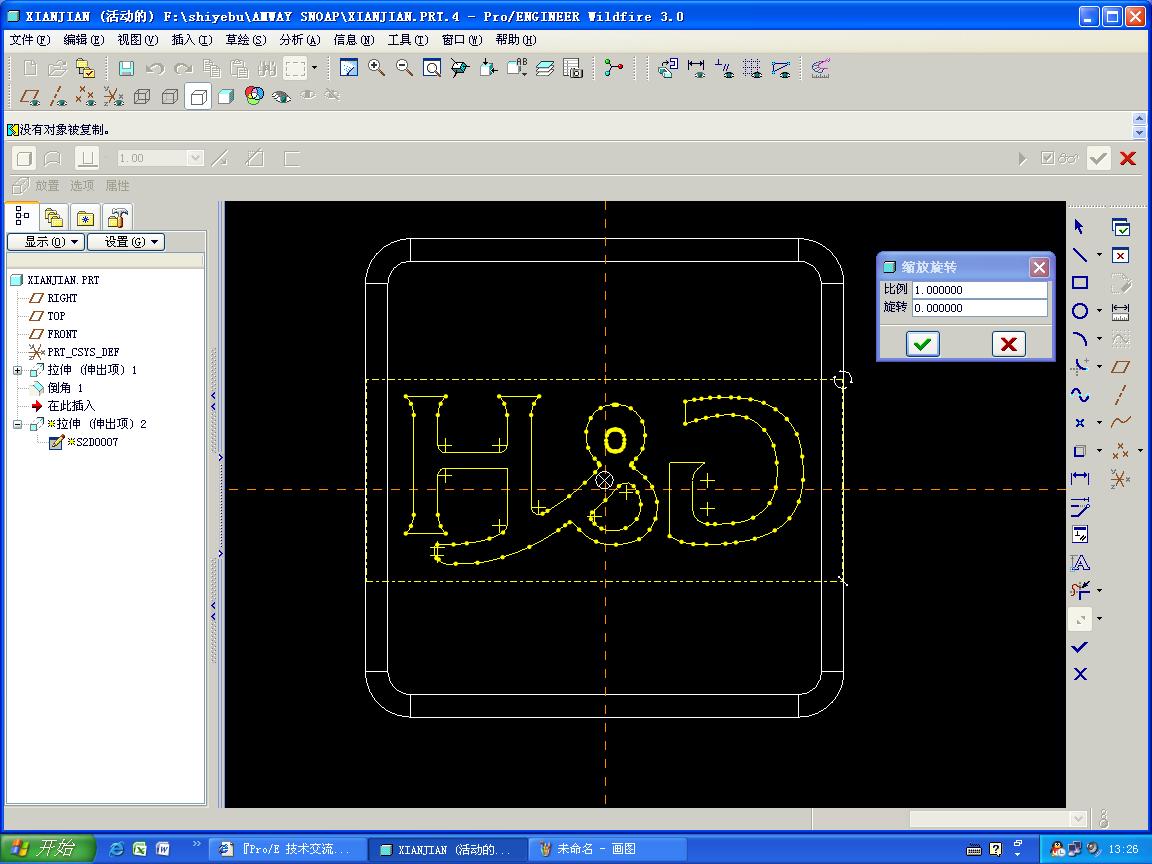The image size is (1152, 864).
Task: Open the 编辑(E) menu
Action: 84,40
